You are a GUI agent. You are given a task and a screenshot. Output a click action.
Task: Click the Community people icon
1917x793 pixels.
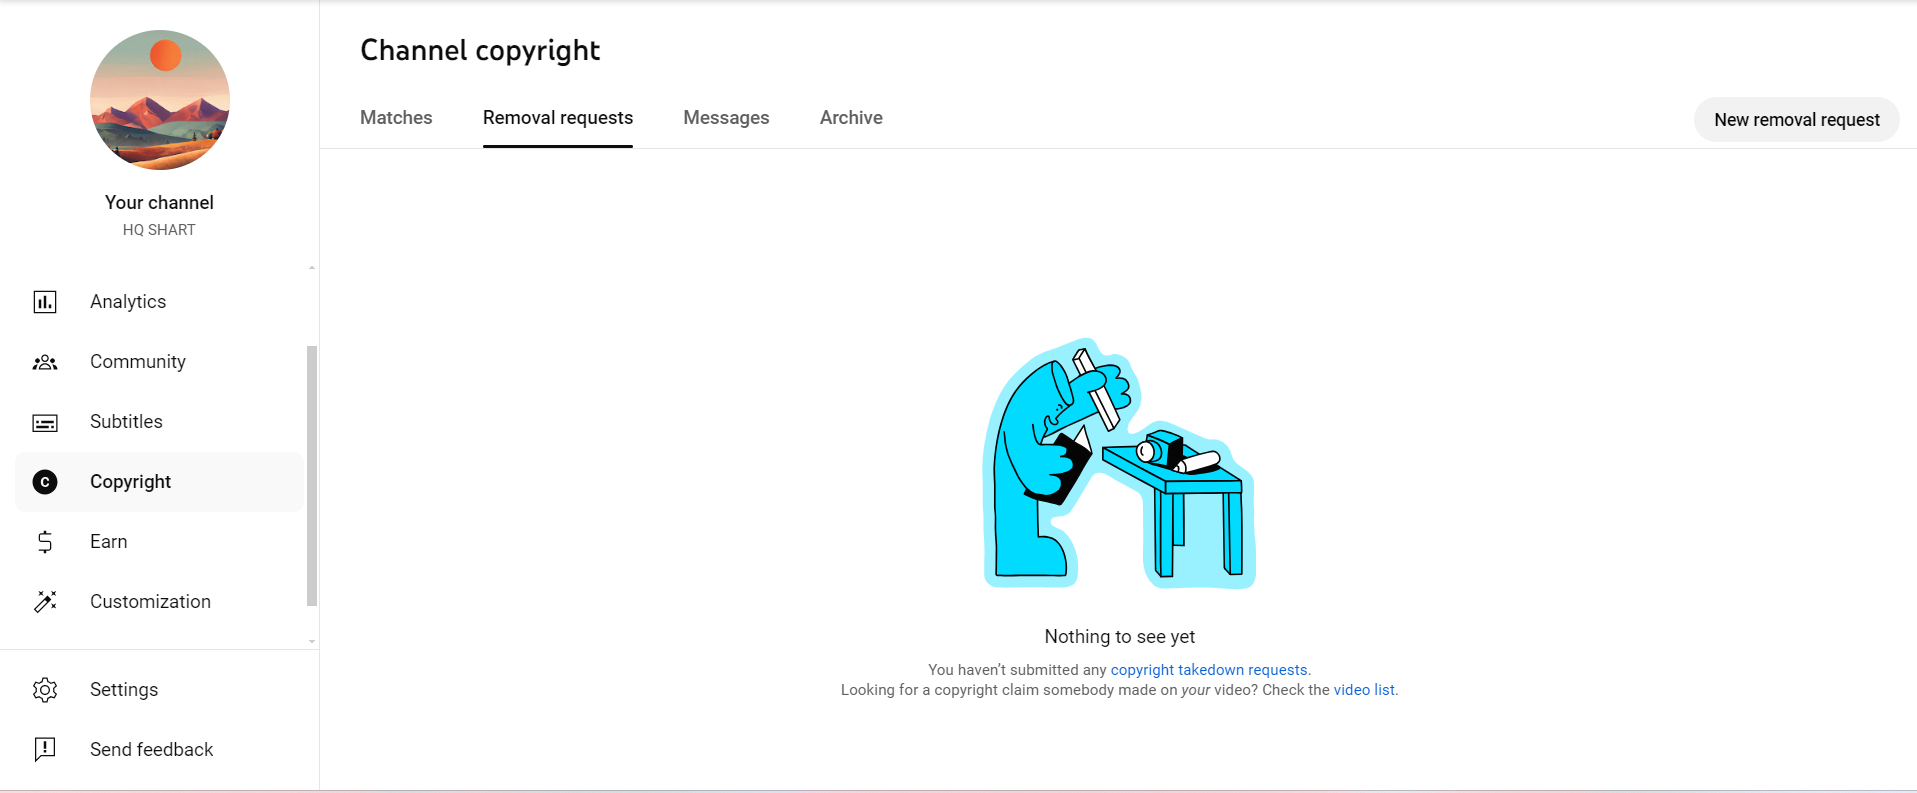[x=45, y=362]
